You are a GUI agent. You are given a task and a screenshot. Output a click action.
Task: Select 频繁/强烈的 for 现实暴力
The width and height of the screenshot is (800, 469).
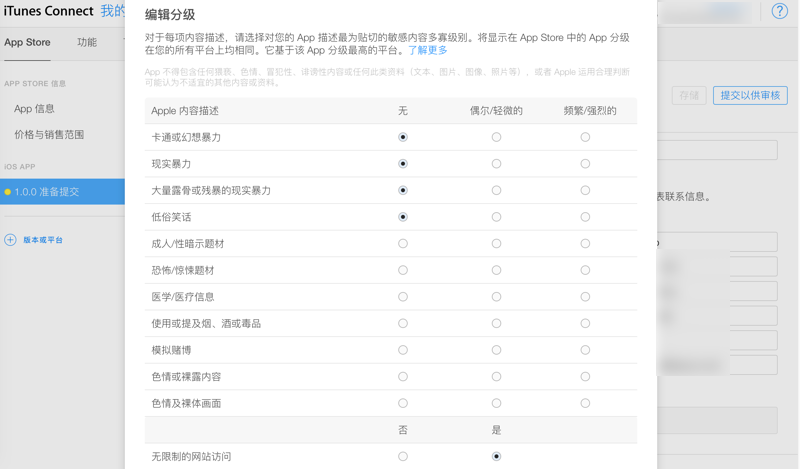click(585, 164)
